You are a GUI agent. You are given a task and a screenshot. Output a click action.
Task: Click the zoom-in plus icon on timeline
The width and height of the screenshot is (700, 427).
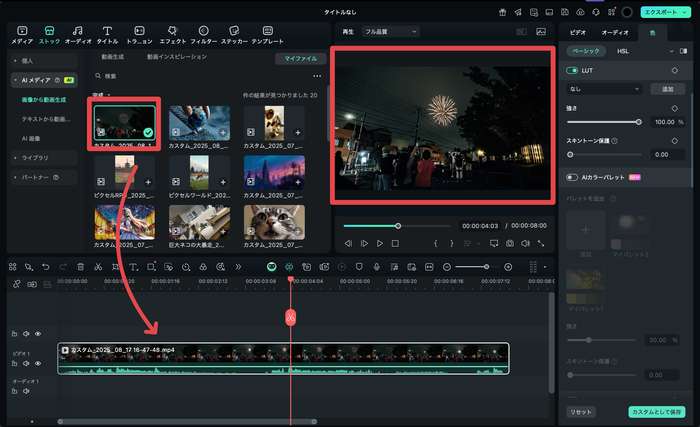coord(508,267)
